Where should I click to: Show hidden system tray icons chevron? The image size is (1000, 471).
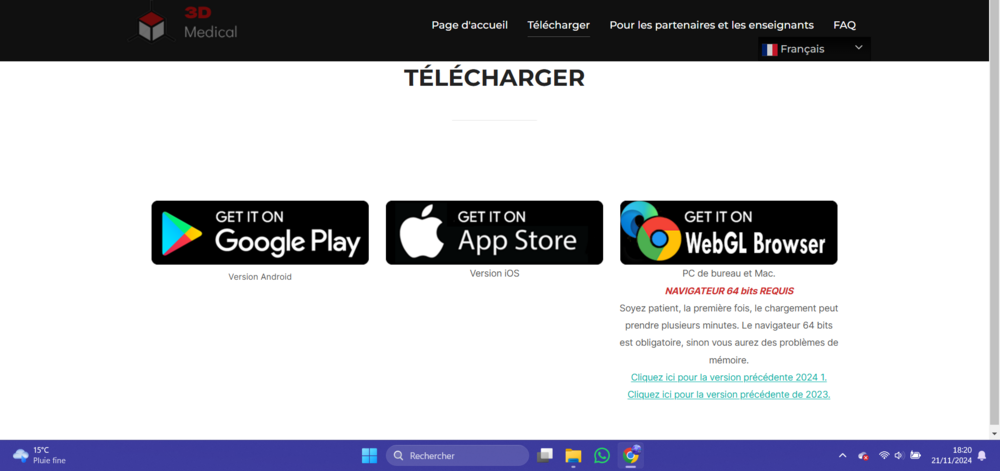pyautogui.click(x=842, y=455)
